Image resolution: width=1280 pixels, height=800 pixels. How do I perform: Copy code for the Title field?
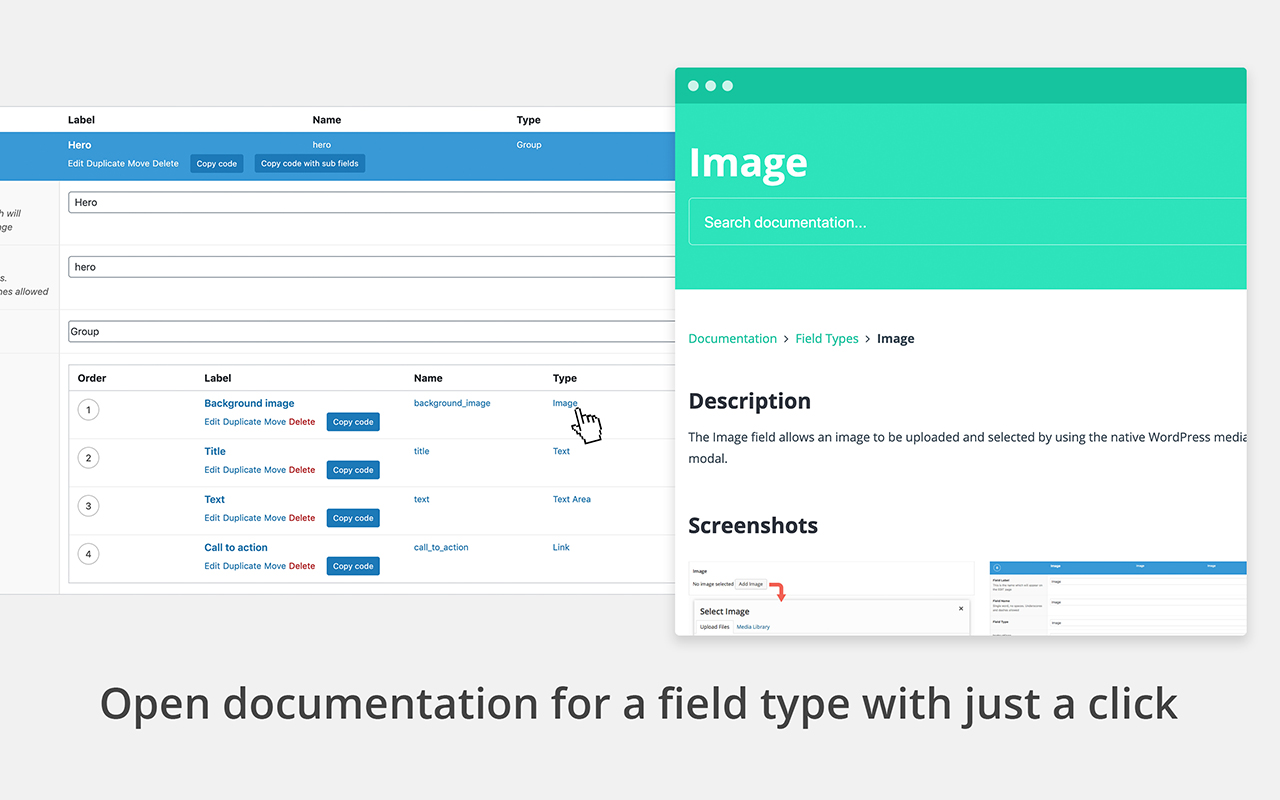pos(352,469)
